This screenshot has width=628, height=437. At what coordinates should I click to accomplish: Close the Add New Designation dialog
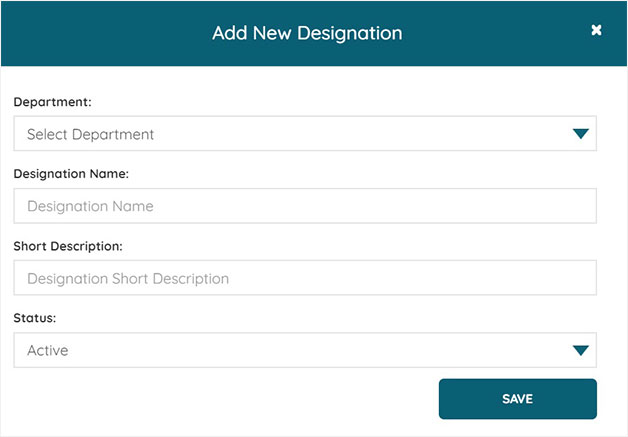click(596, 30)
